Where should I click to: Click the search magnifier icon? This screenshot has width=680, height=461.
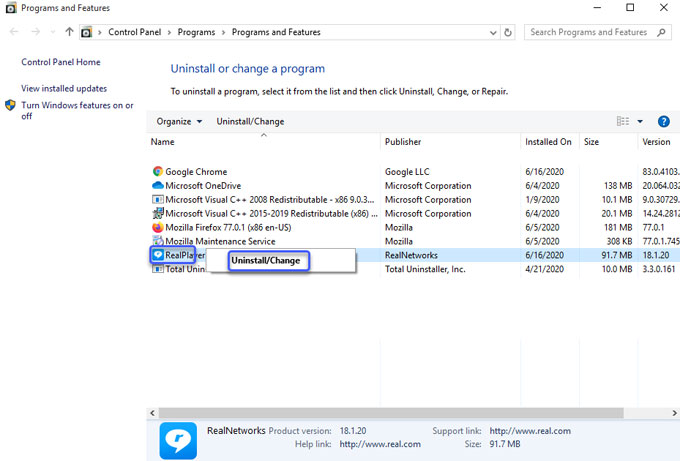(661, 32)
